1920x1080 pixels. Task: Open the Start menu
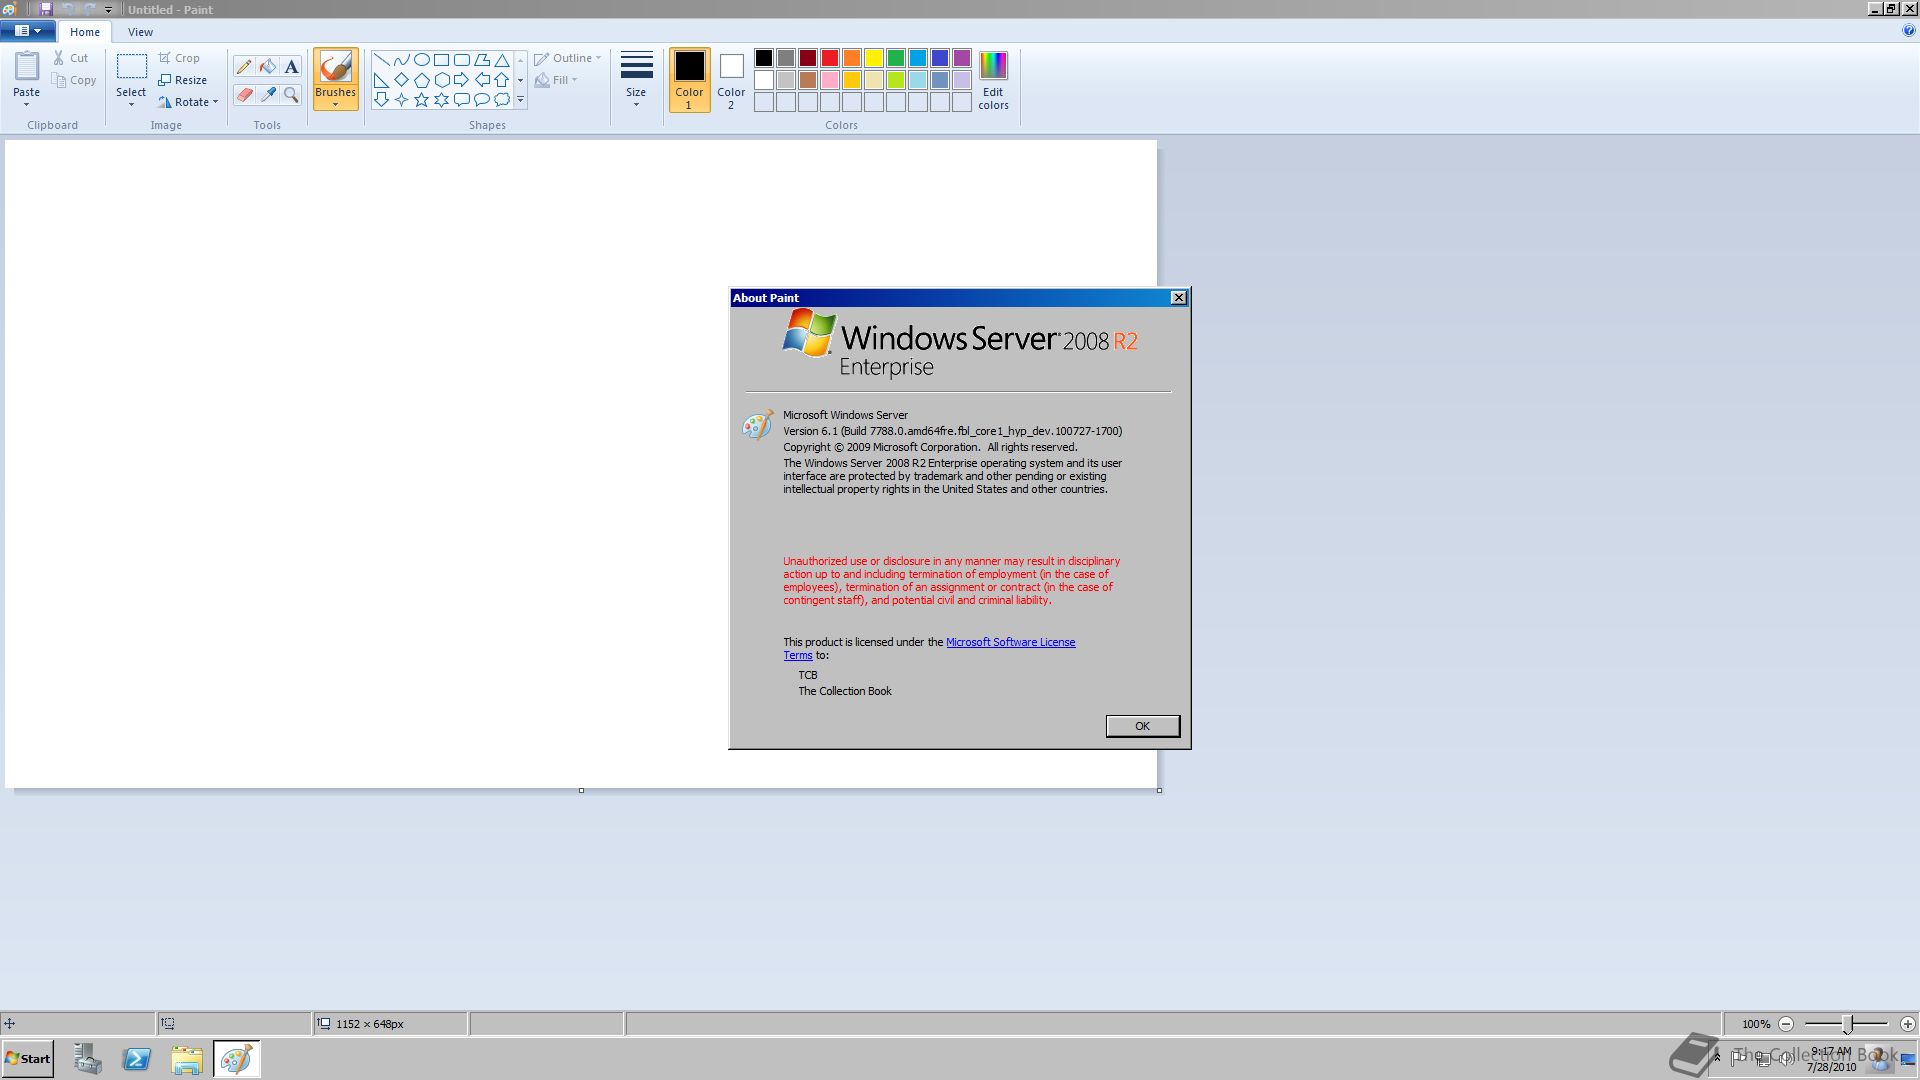coord(28,1059)
